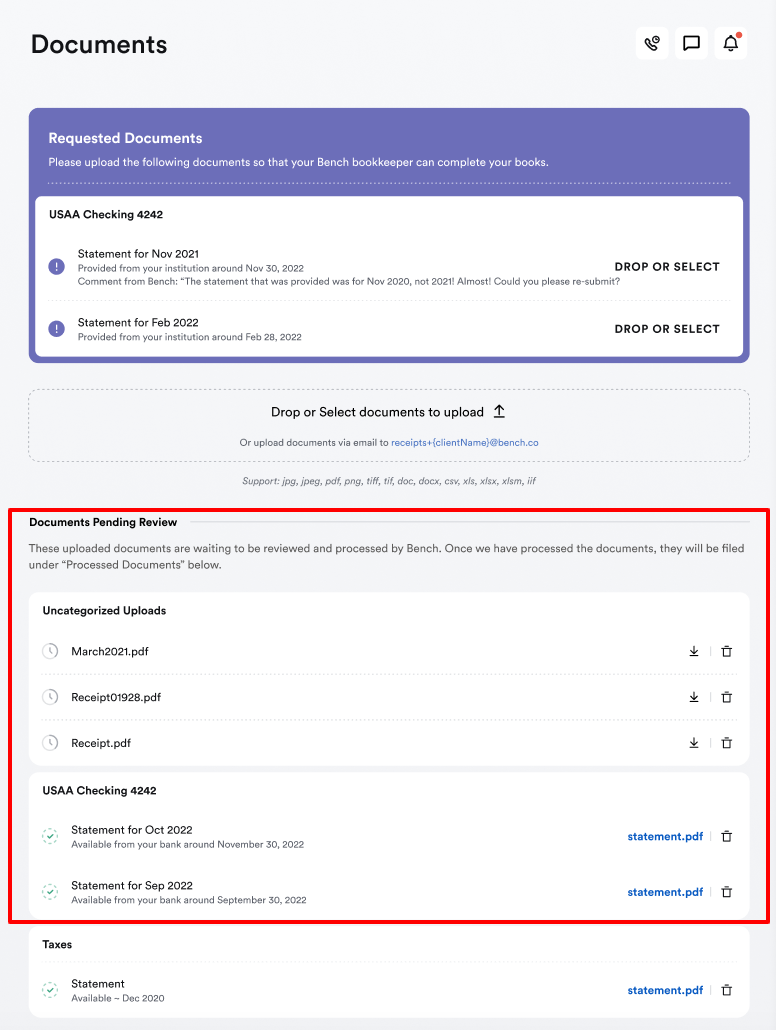Click the upload arrow icon in the drop zone
The image size is (776, 1030).
coord(498,411)
